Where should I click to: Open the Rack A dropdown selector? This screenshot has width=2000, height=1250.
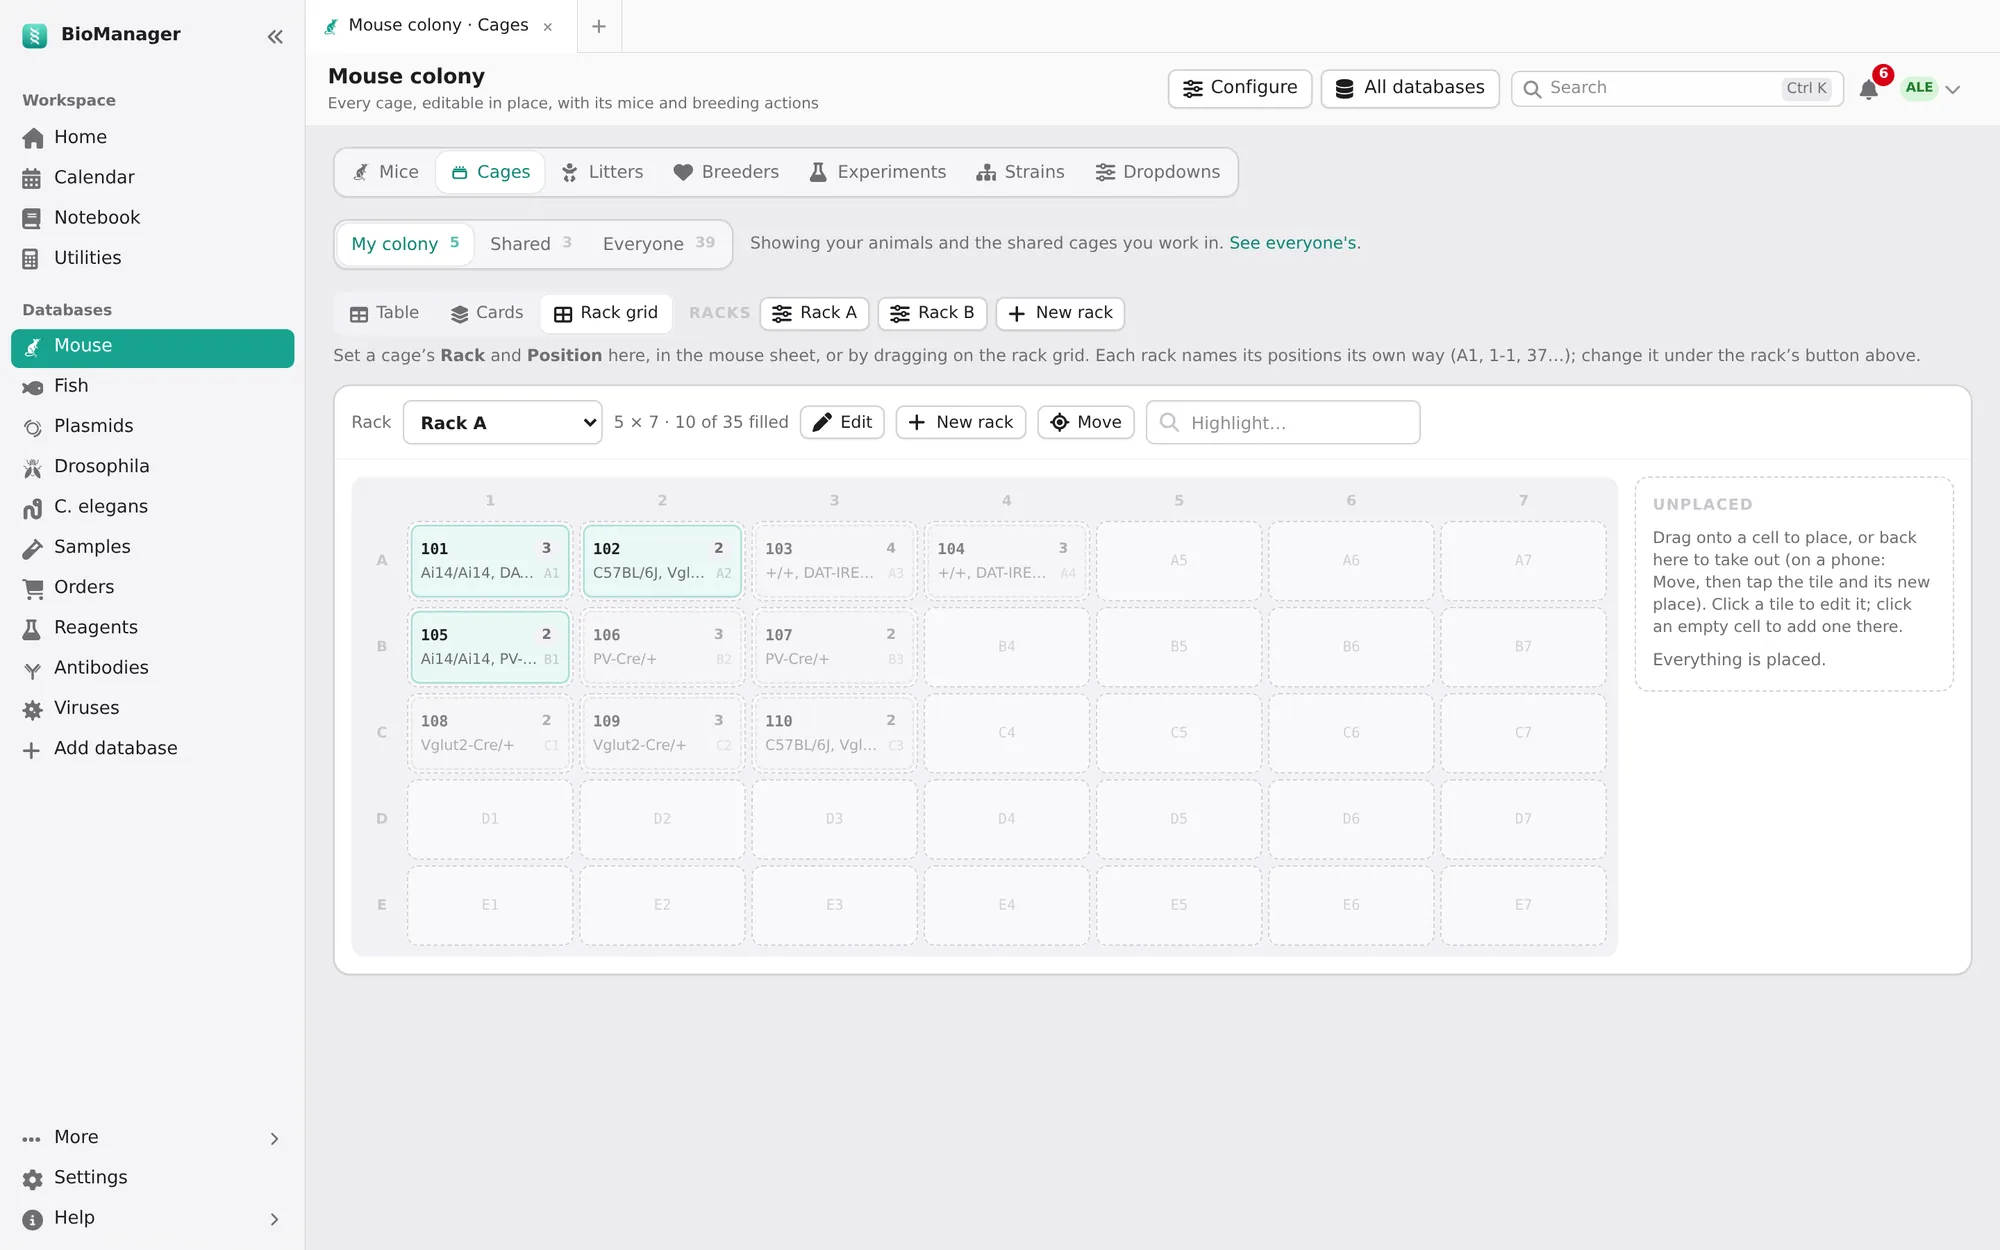(x=503, y=422)
